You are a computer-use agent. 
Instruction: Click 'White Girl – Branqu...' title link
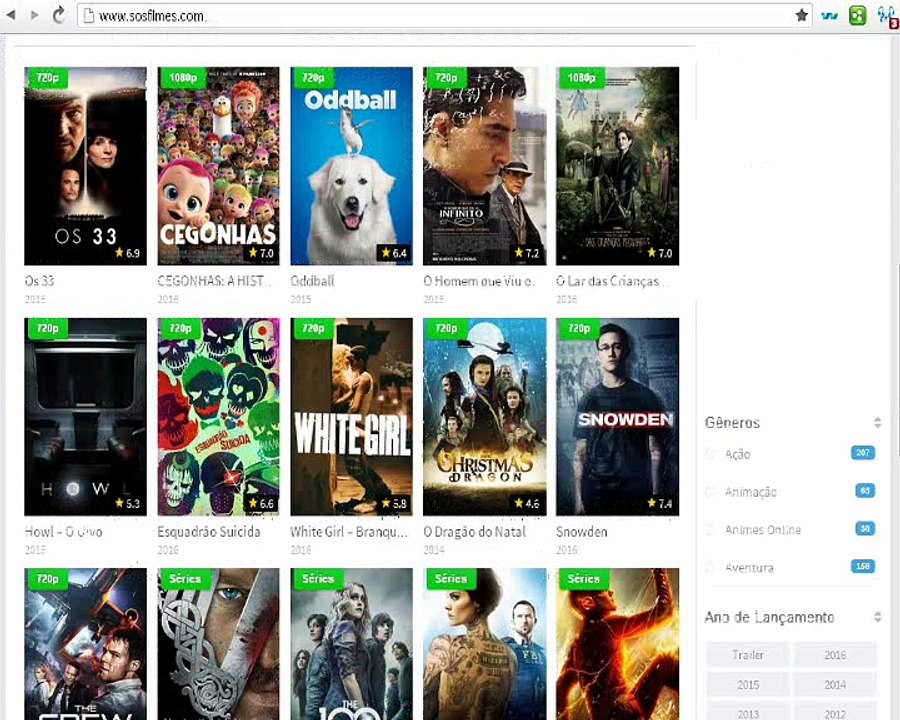[x=349, y=532]
